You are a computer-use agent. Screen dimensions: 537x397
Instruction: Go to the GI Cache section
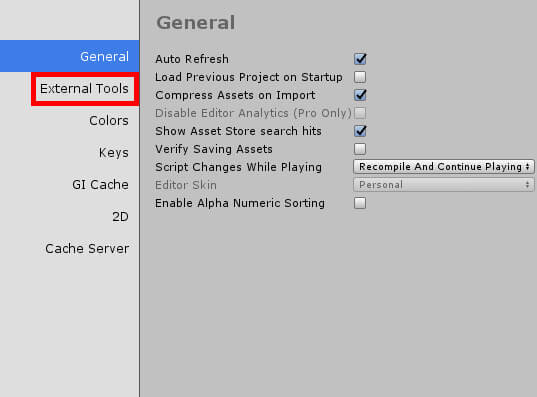100,185
